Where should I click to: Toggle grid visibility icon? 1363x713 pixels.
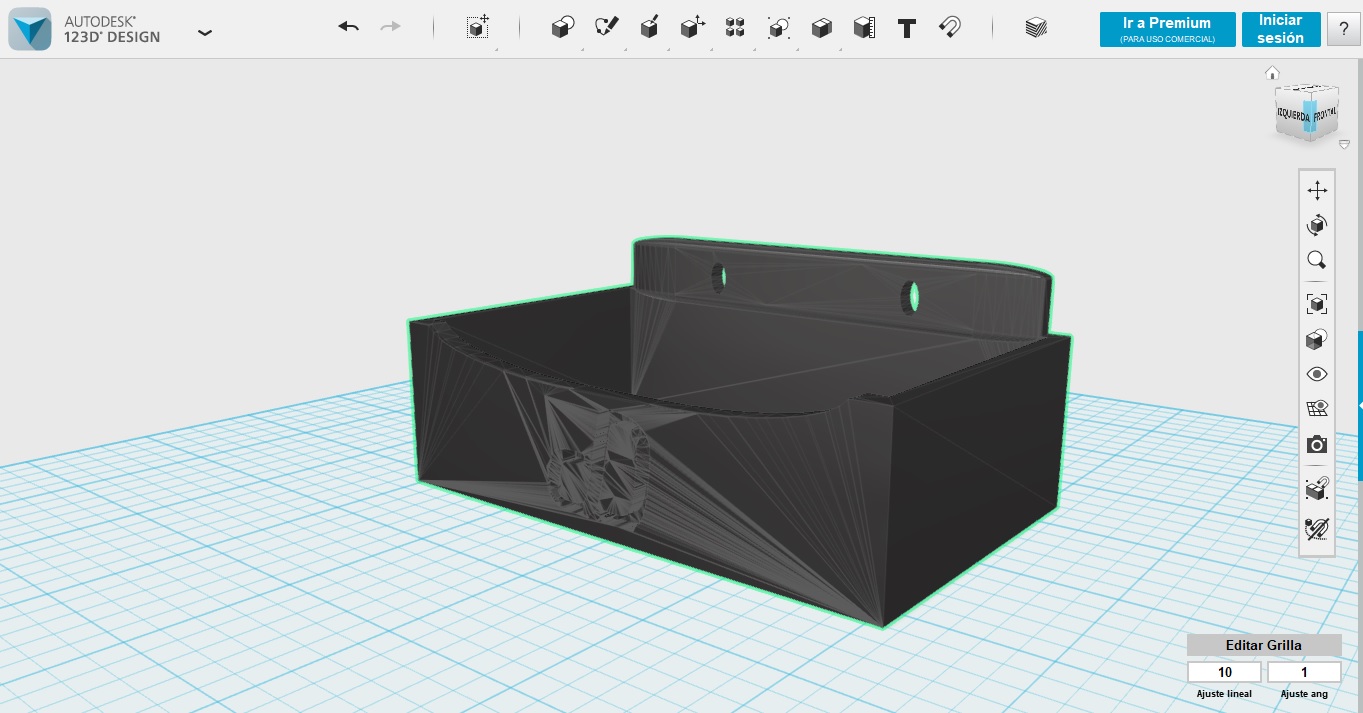(x=1317, y=409)
